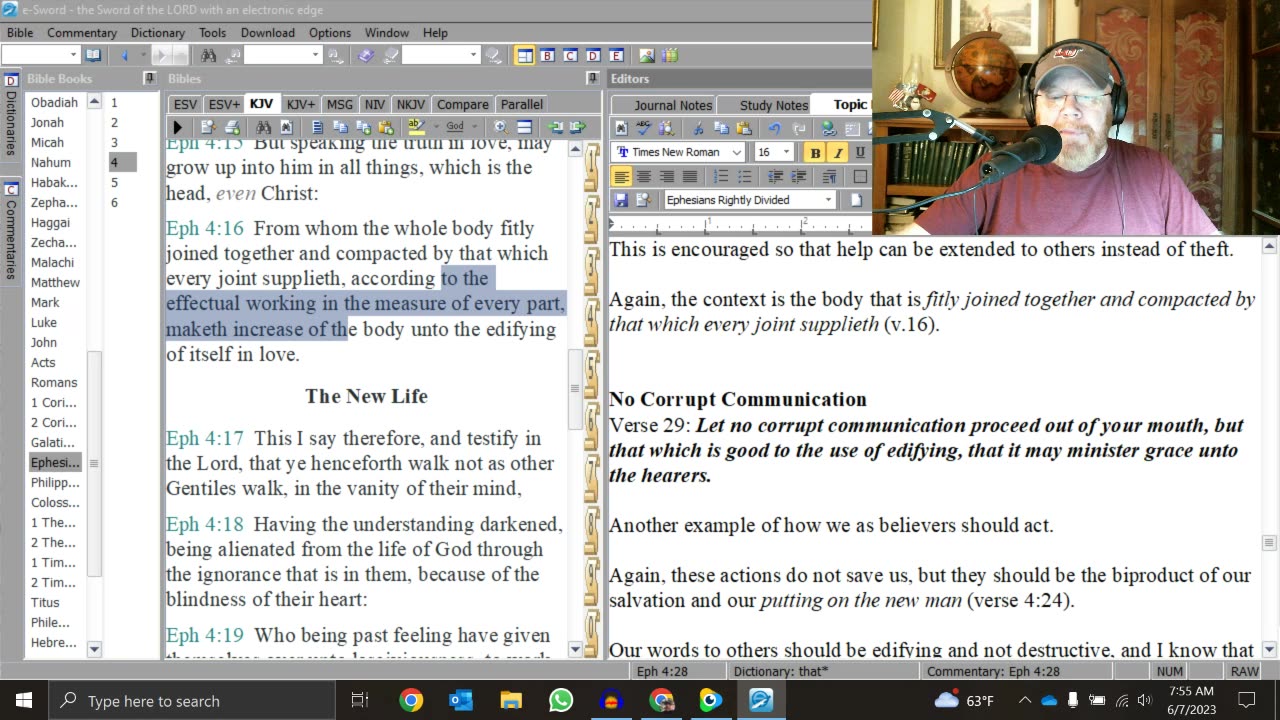The height and width of the screenshot is (720, 1280).
Task: Click the bullet list icon in Editors
Action: [744, 176]
